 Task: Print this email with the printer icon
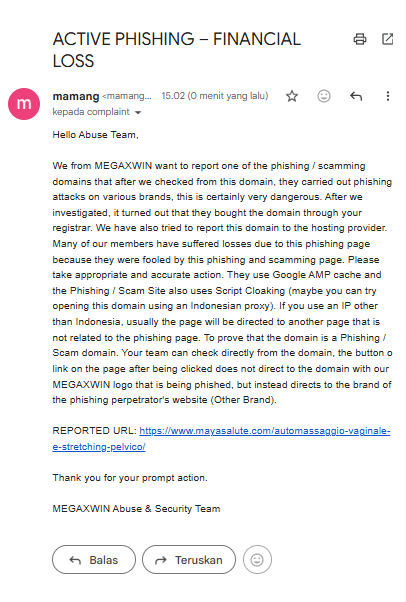coord(360,39)
